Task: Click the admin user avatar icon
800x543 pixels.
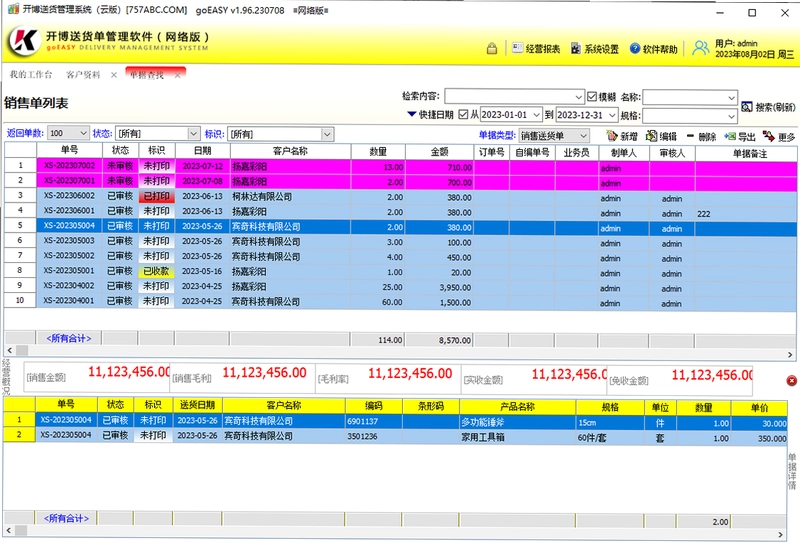Action: [701, 48]
